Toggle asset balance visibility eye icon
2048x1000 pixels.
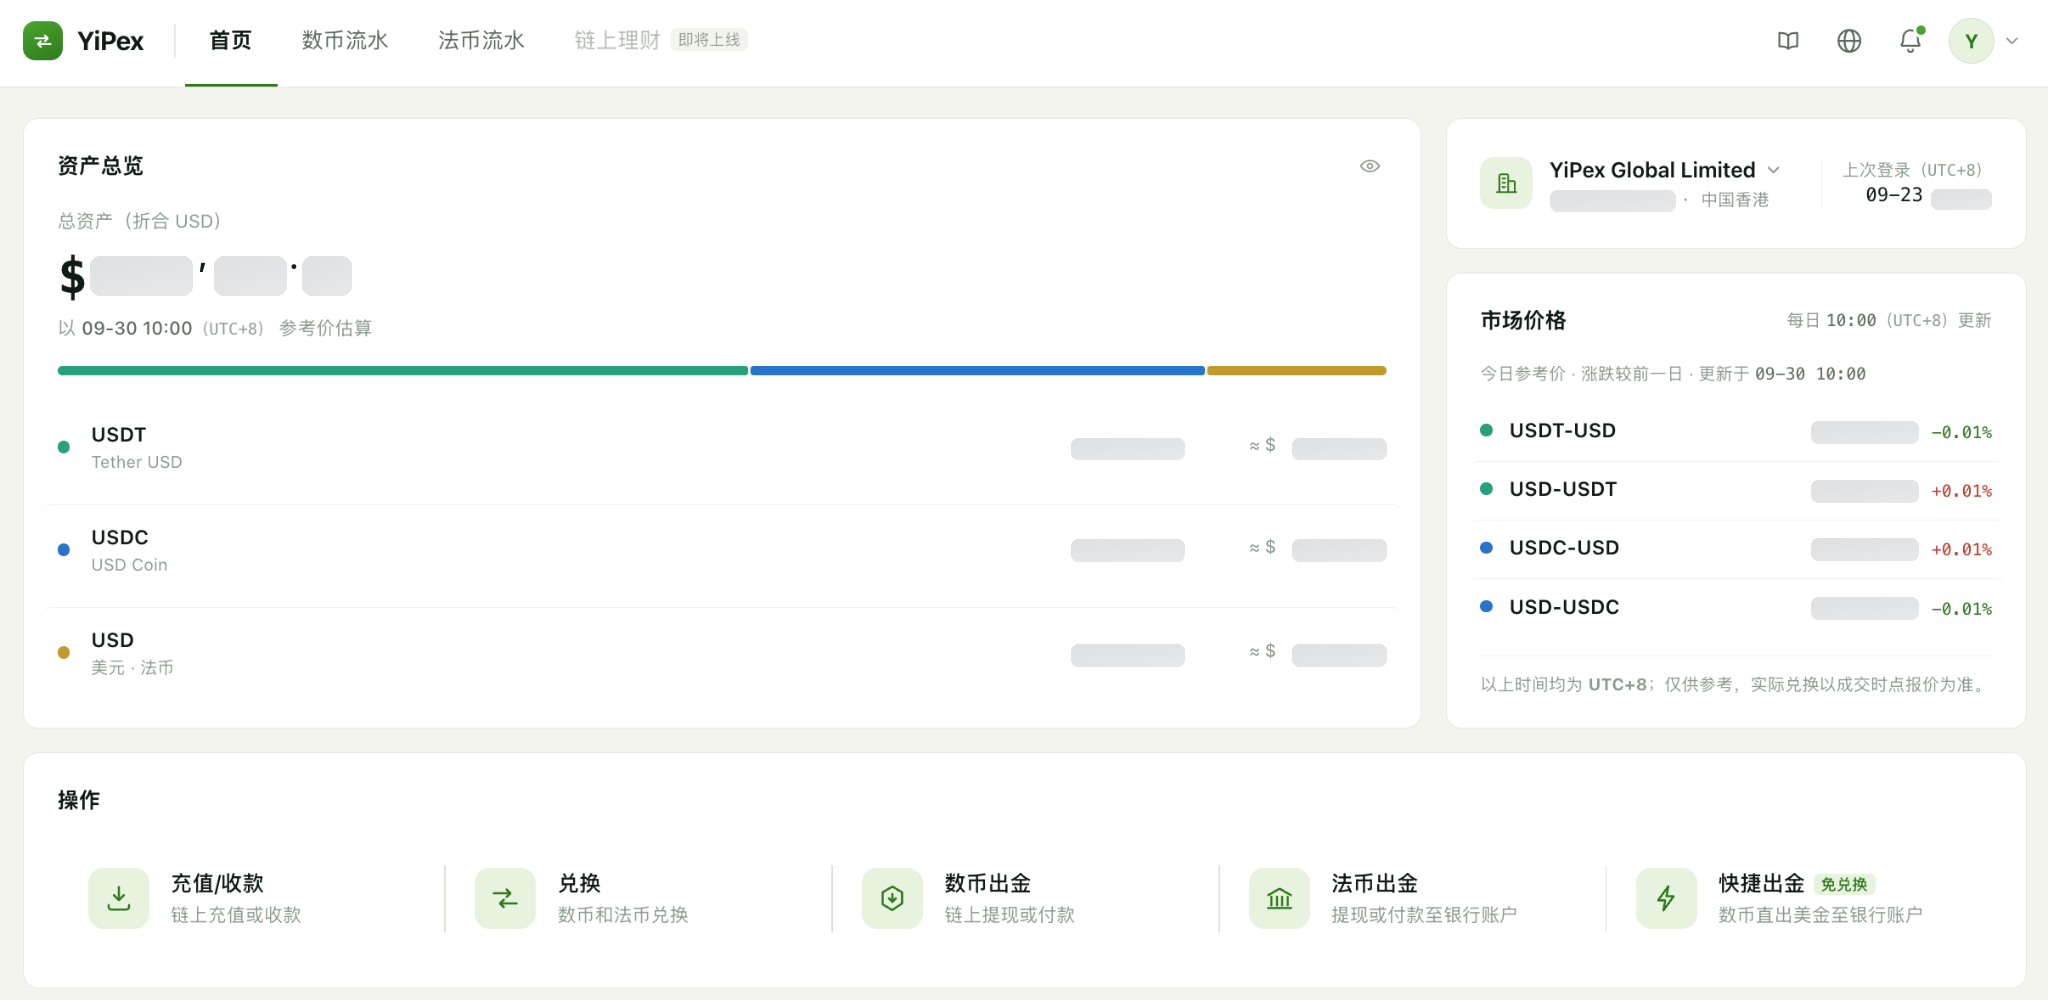pyautogui.click(x=1370, y=166)
